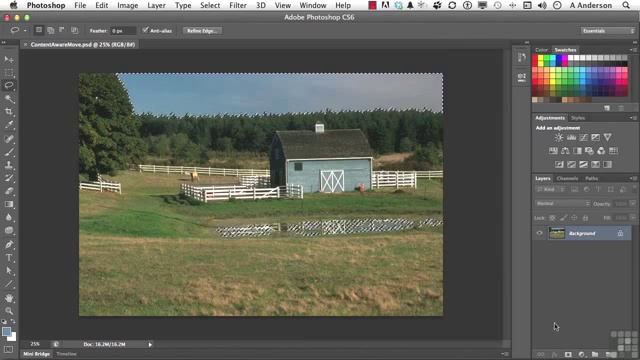Select the Type tool
Image resolution: width=640 pixels, height=360 pixels.
tap(9, 258)
